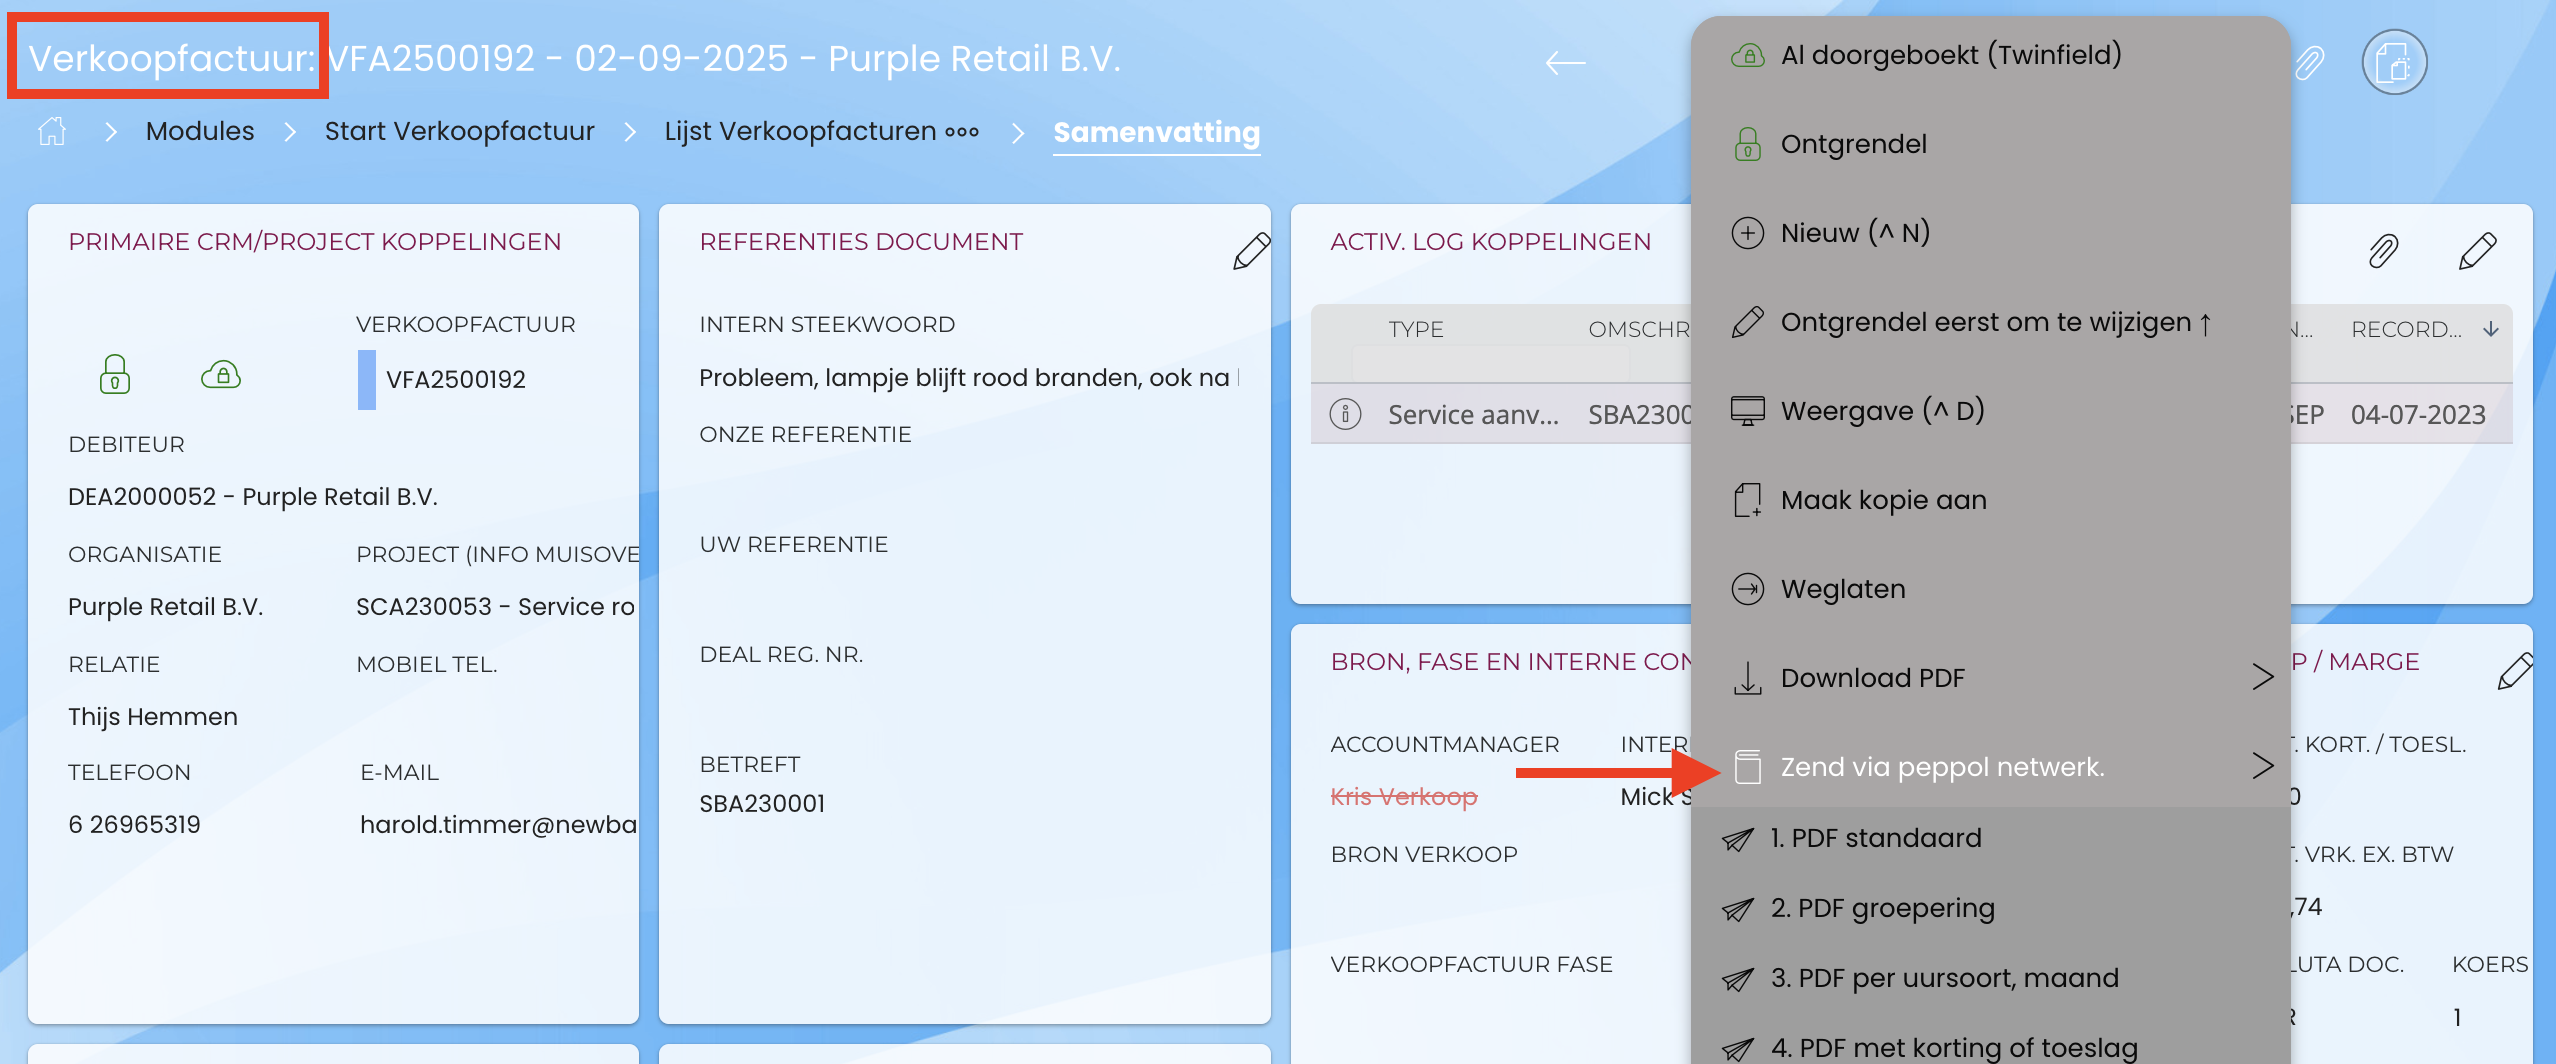This screenshot has width=2556, height=1064.
Task: Click the green cloud lock icon
Action: pos(221,375)
